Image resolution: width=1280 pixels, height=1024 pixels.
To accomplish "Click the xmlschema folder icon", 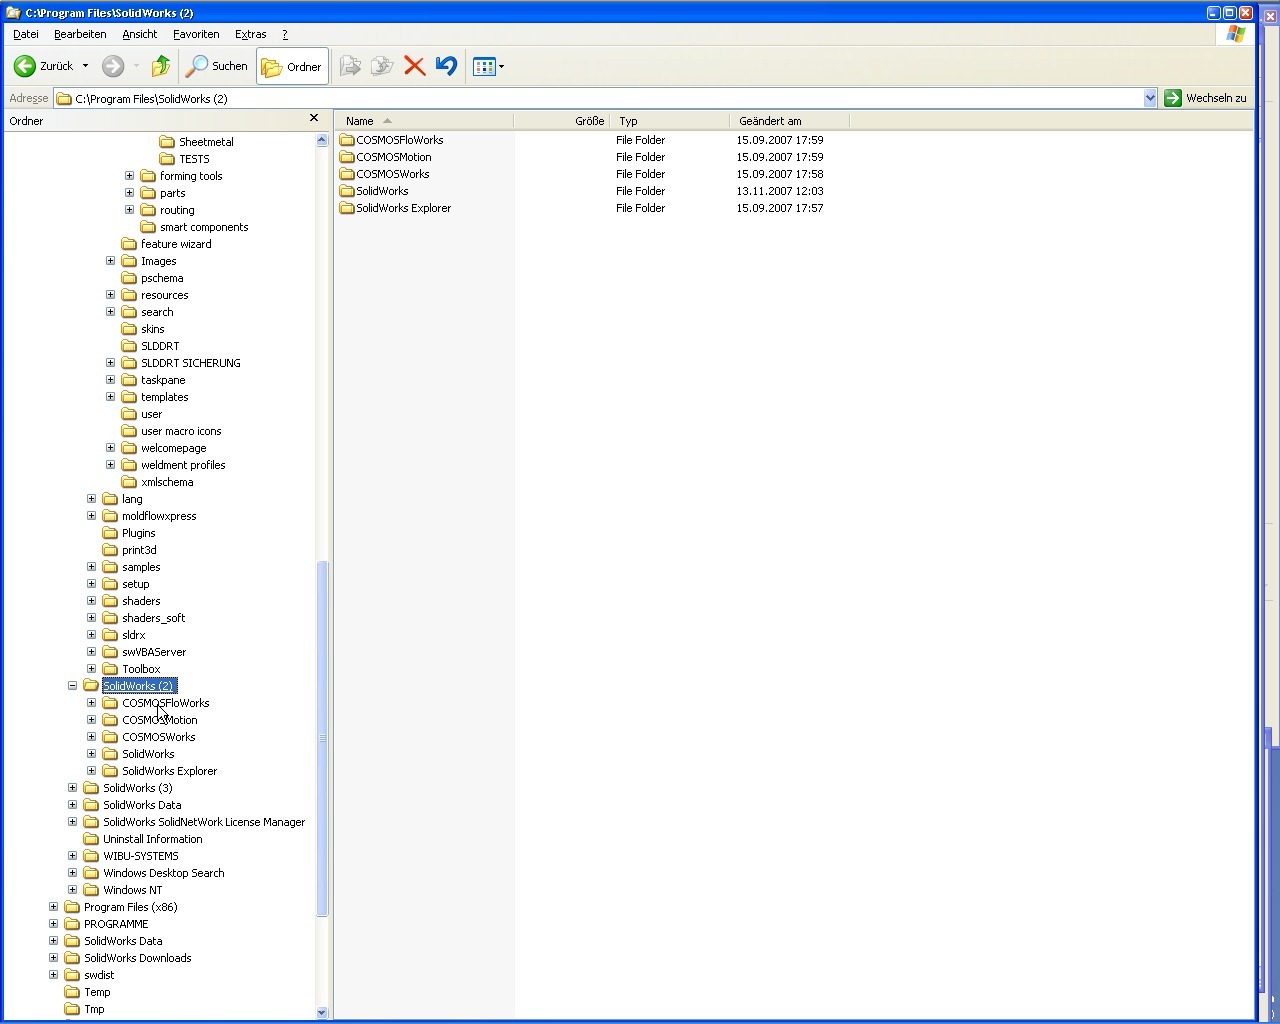I will pos(129,482).
